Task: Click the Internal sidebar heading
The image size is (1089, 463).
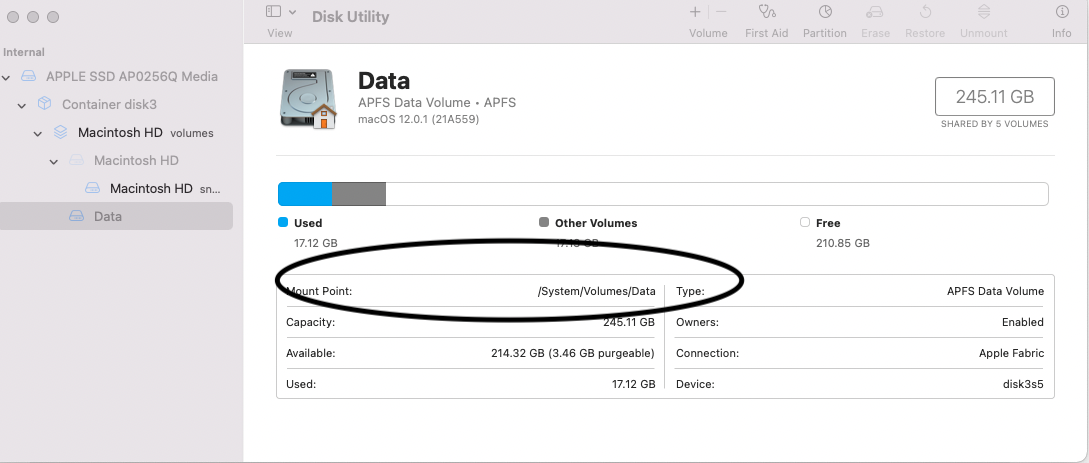Action: click(24, 52)
